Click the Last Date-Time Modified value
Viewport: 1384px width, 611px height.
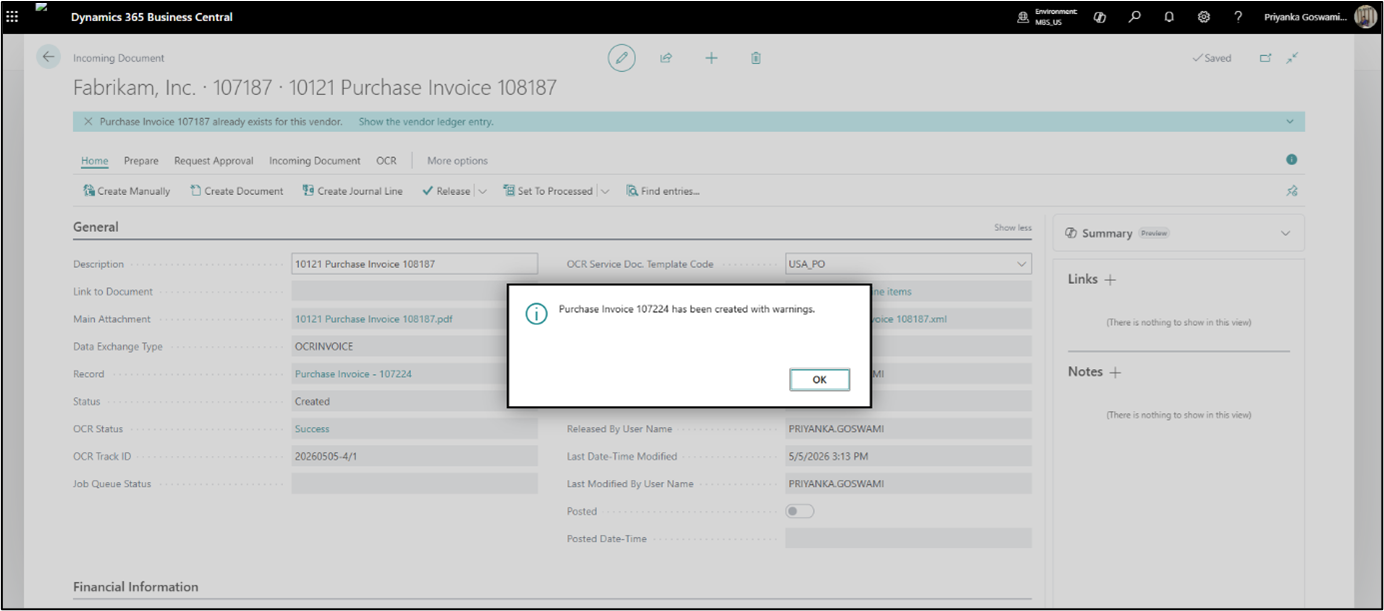click(908, 456)
